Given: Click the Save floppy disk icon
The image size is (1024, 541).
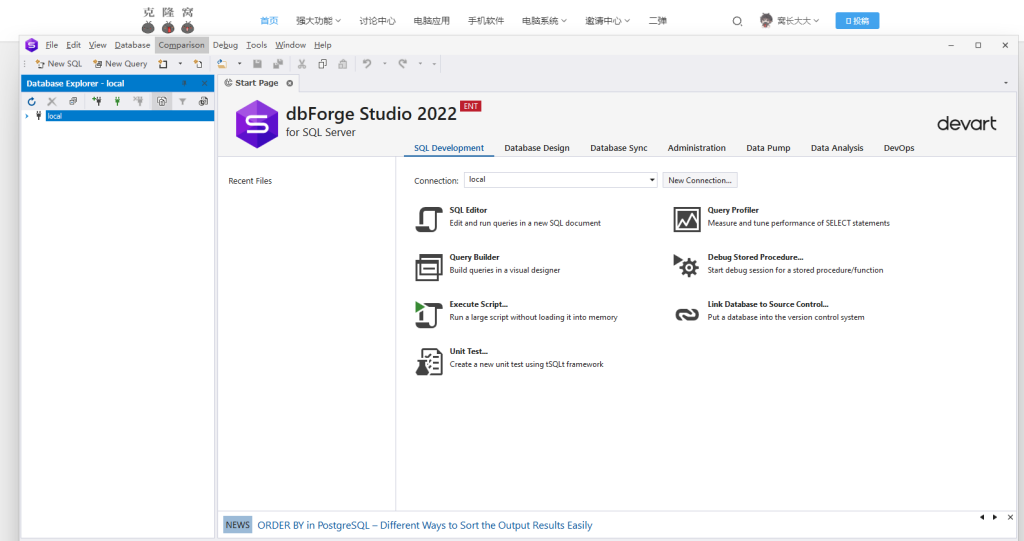Looking at the screenshot, I should (257, 64).
